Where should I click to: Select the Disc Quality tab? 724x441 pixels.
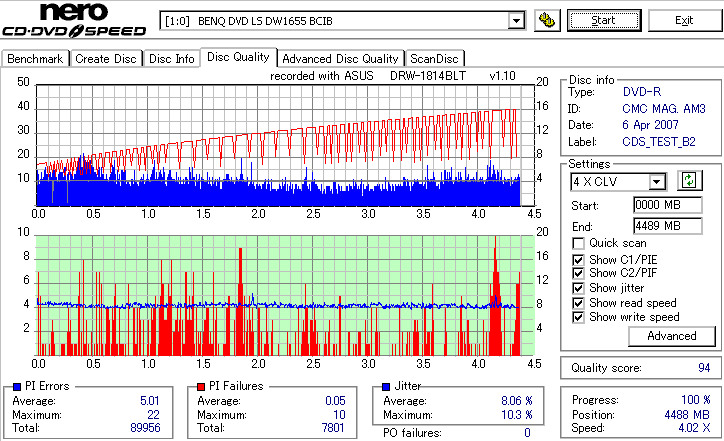click(238, 57)
